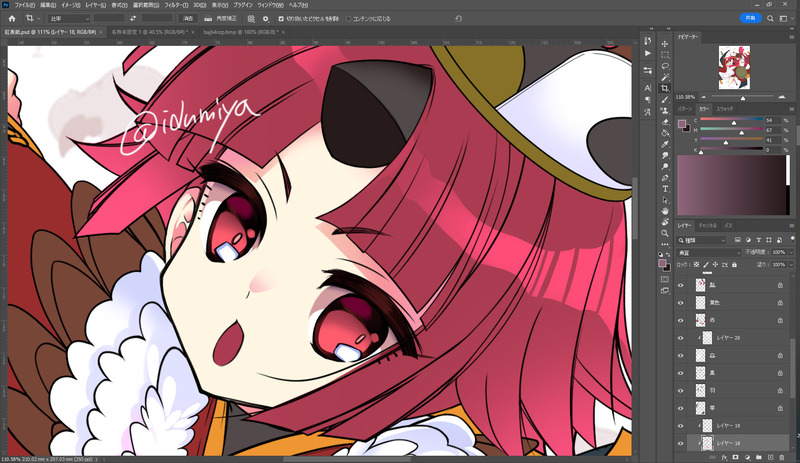Open the History panel icon
Viewport: 800px width, 463px height.
[647, 41]
